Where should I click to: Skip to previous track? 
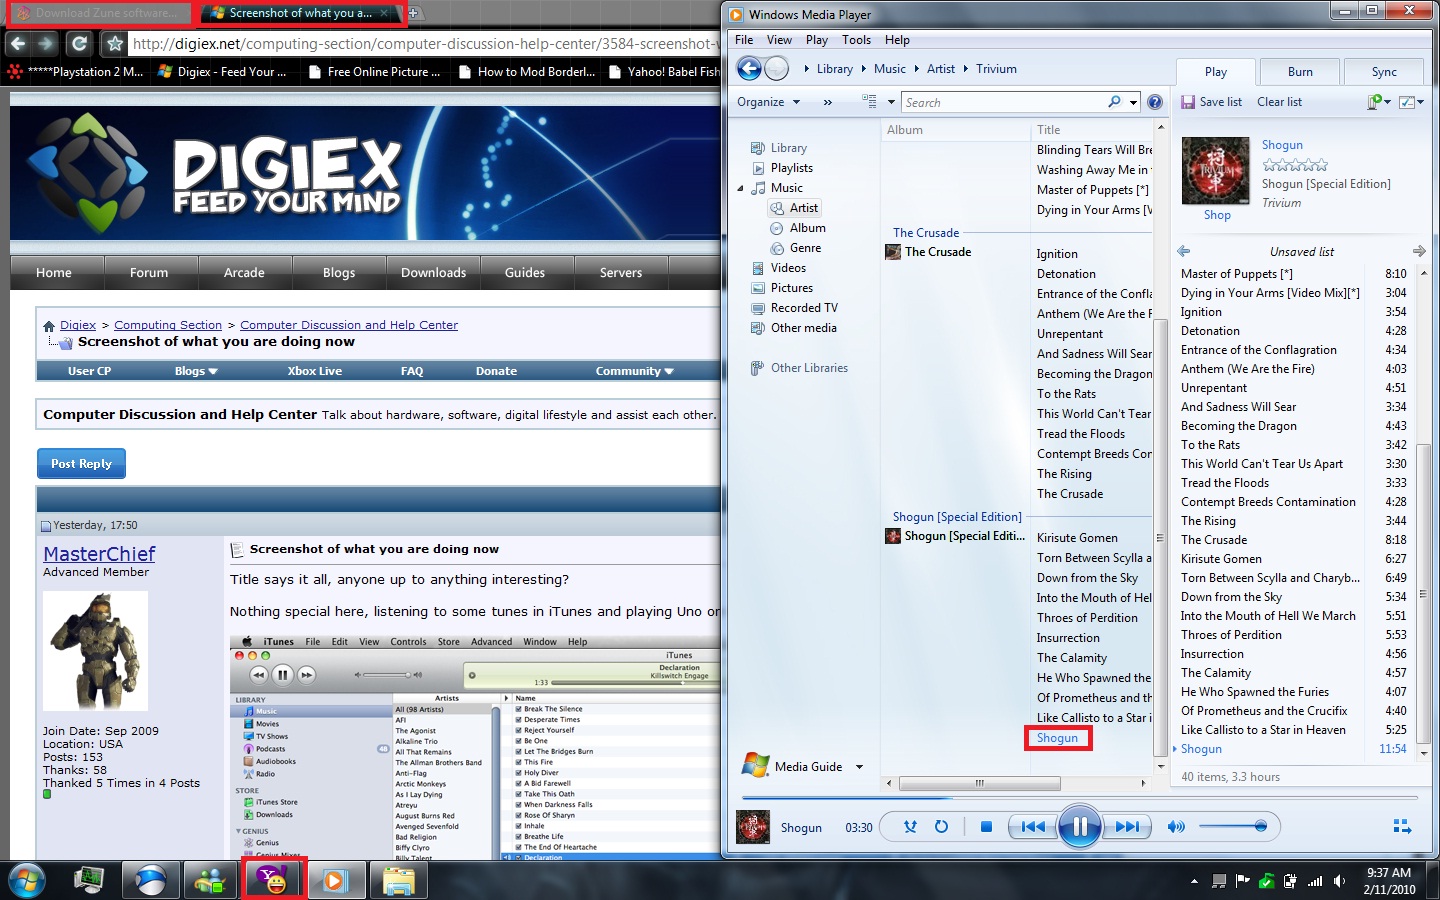click(x=1033, y=827)
